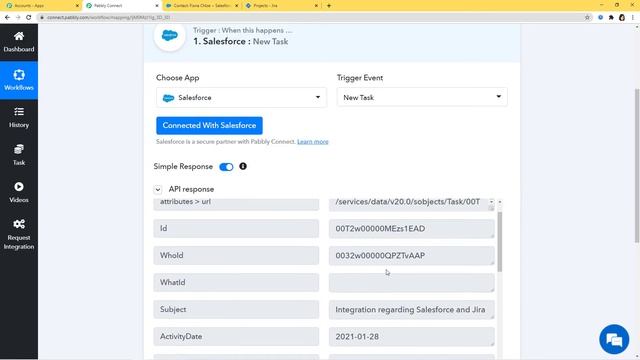Go forward in the browser
Viewport: 640px width, 360px height.
18,18
